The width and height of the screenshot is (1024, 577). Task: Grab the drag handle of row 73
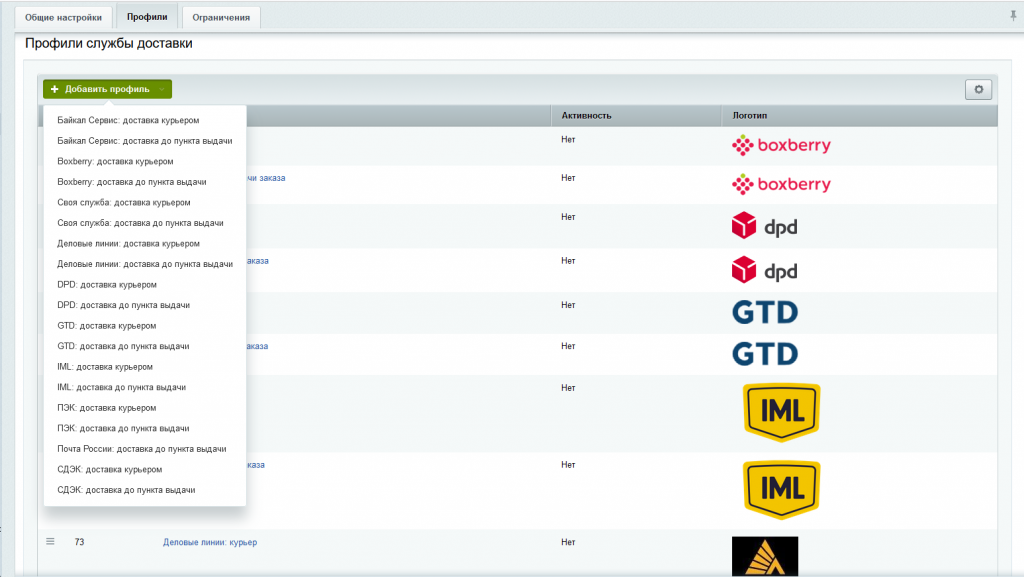(50, 542)
